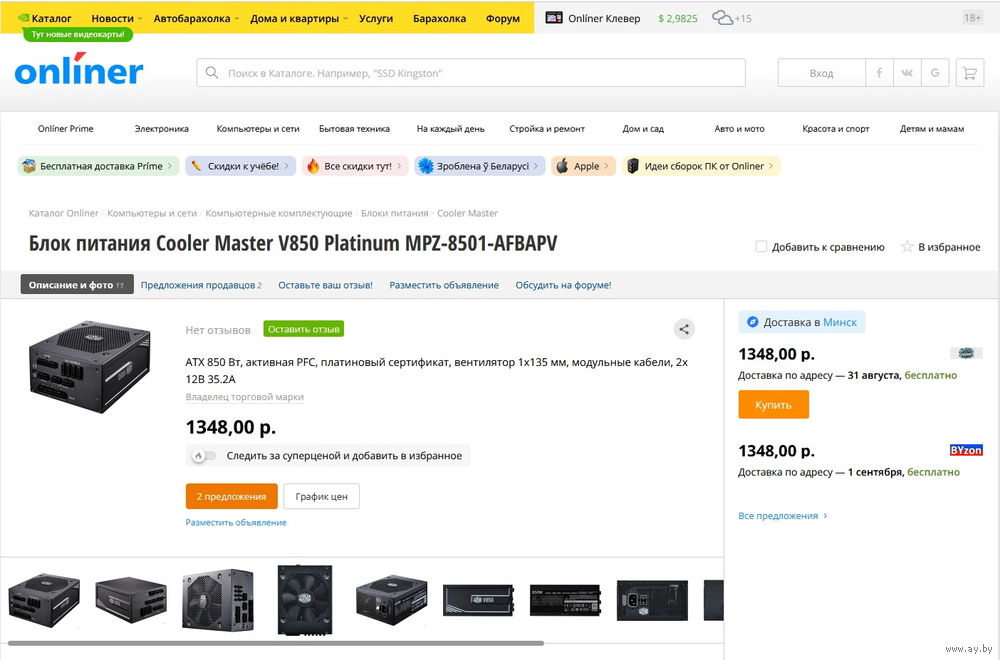Click the orange Купить button
This screenshot has width=1000, height=660.
[x=774, y=404]
